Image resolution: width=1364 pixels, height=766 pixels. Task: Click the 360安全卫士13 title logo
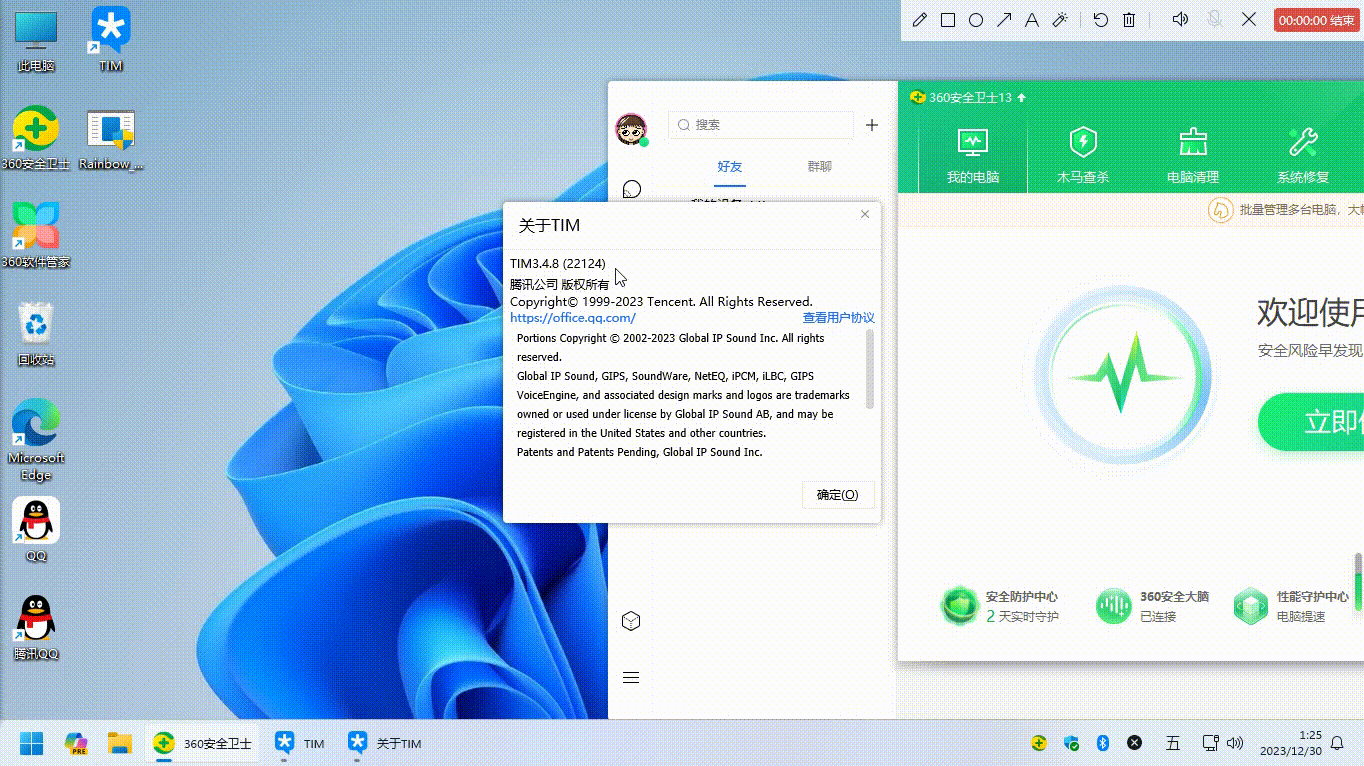[x=916, y=97]
